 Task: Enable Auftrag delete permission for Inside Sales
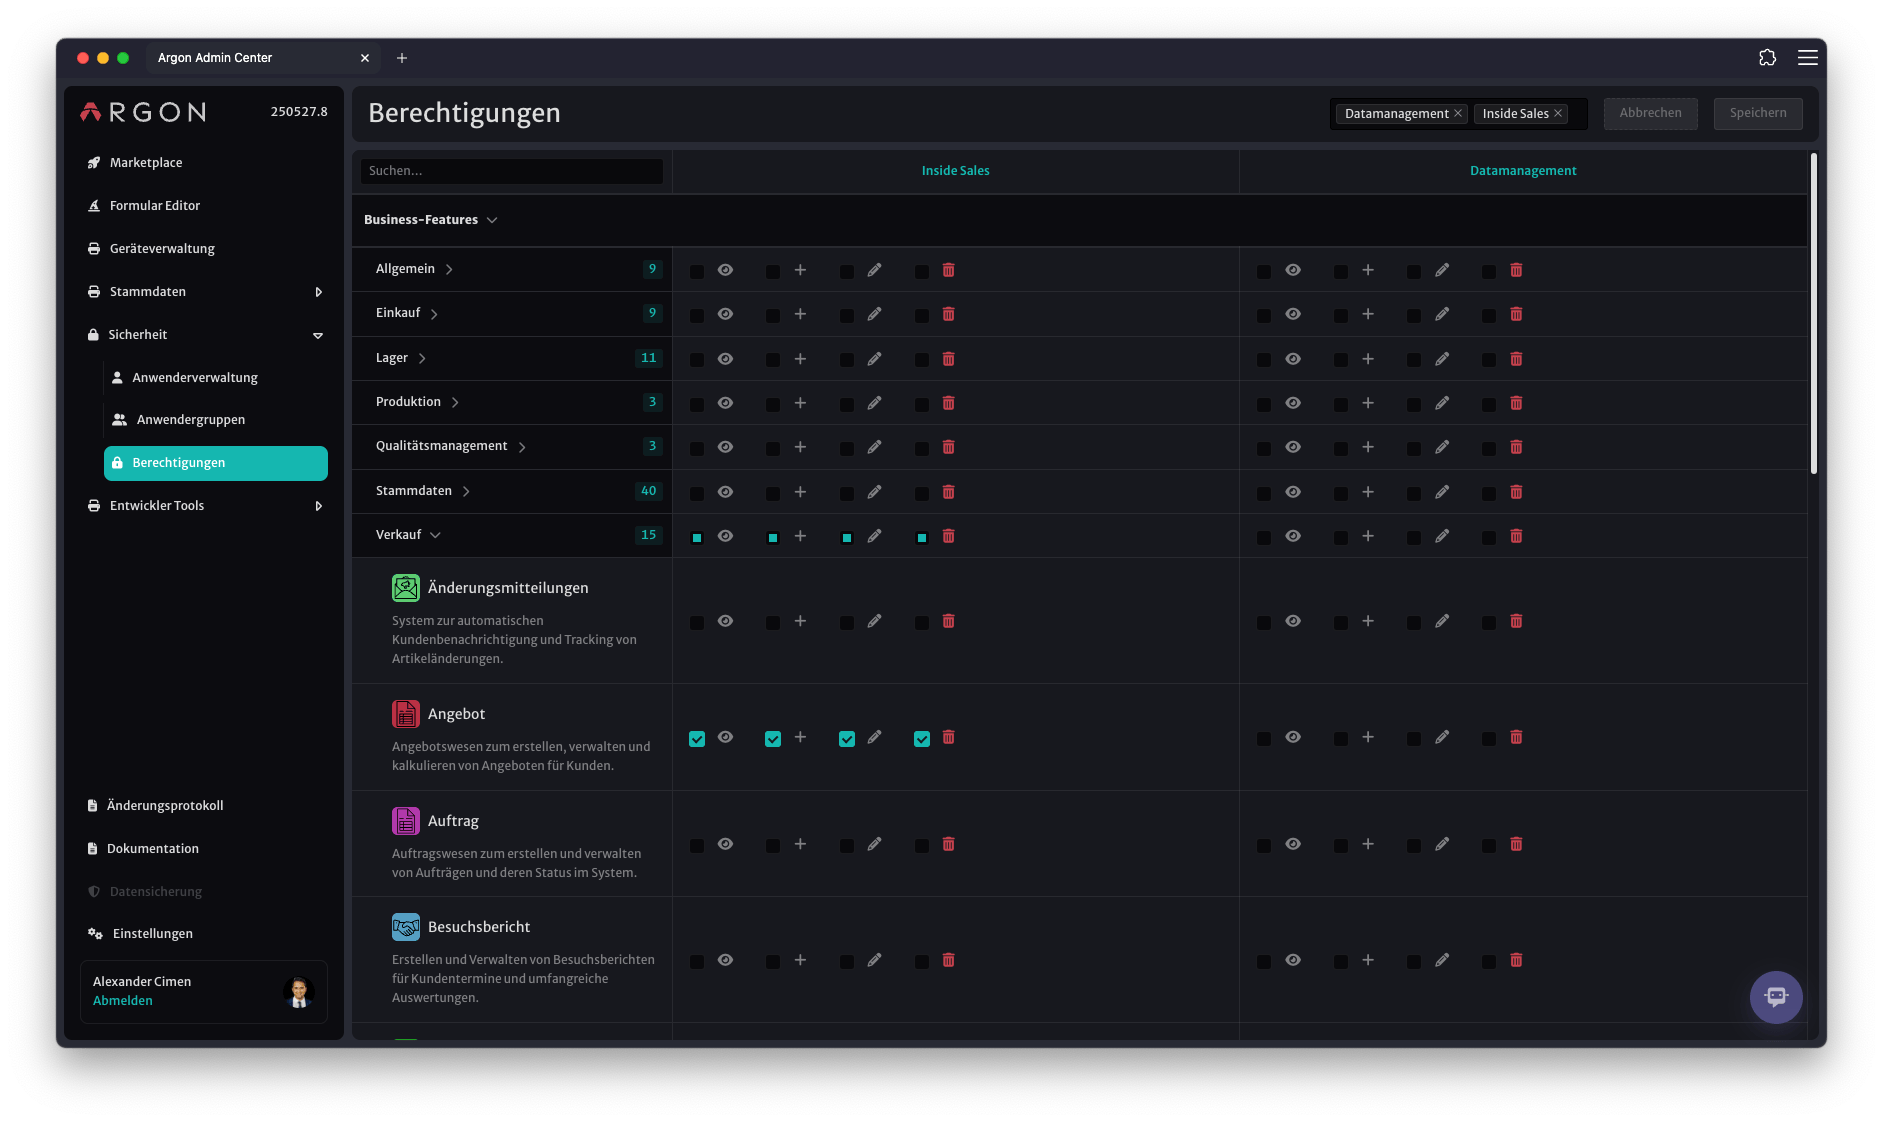[922, 846]
